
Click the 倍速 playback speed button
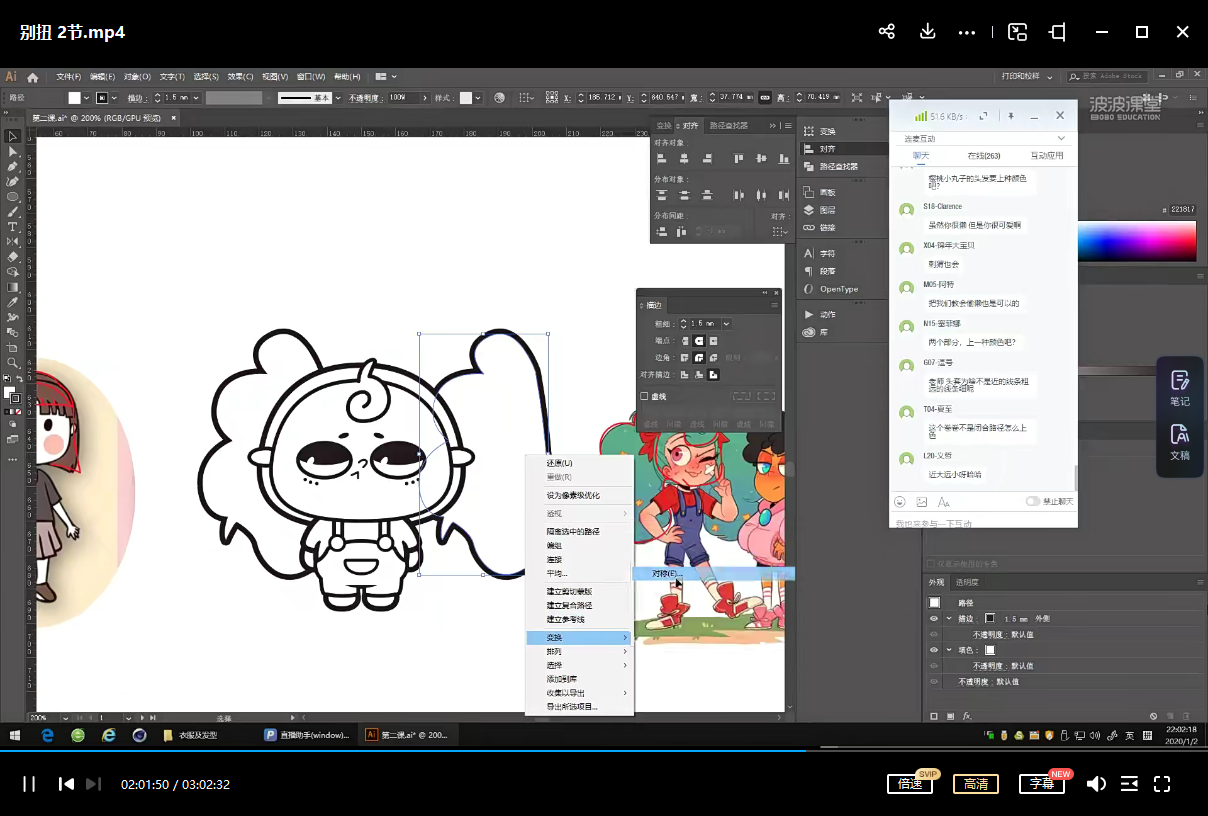(x=910, y=784)
